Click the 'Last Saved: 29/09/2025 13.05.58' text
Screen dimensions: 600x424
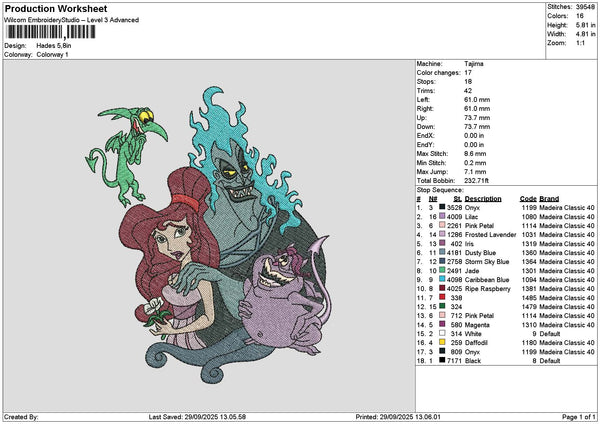tap(197, 417)
